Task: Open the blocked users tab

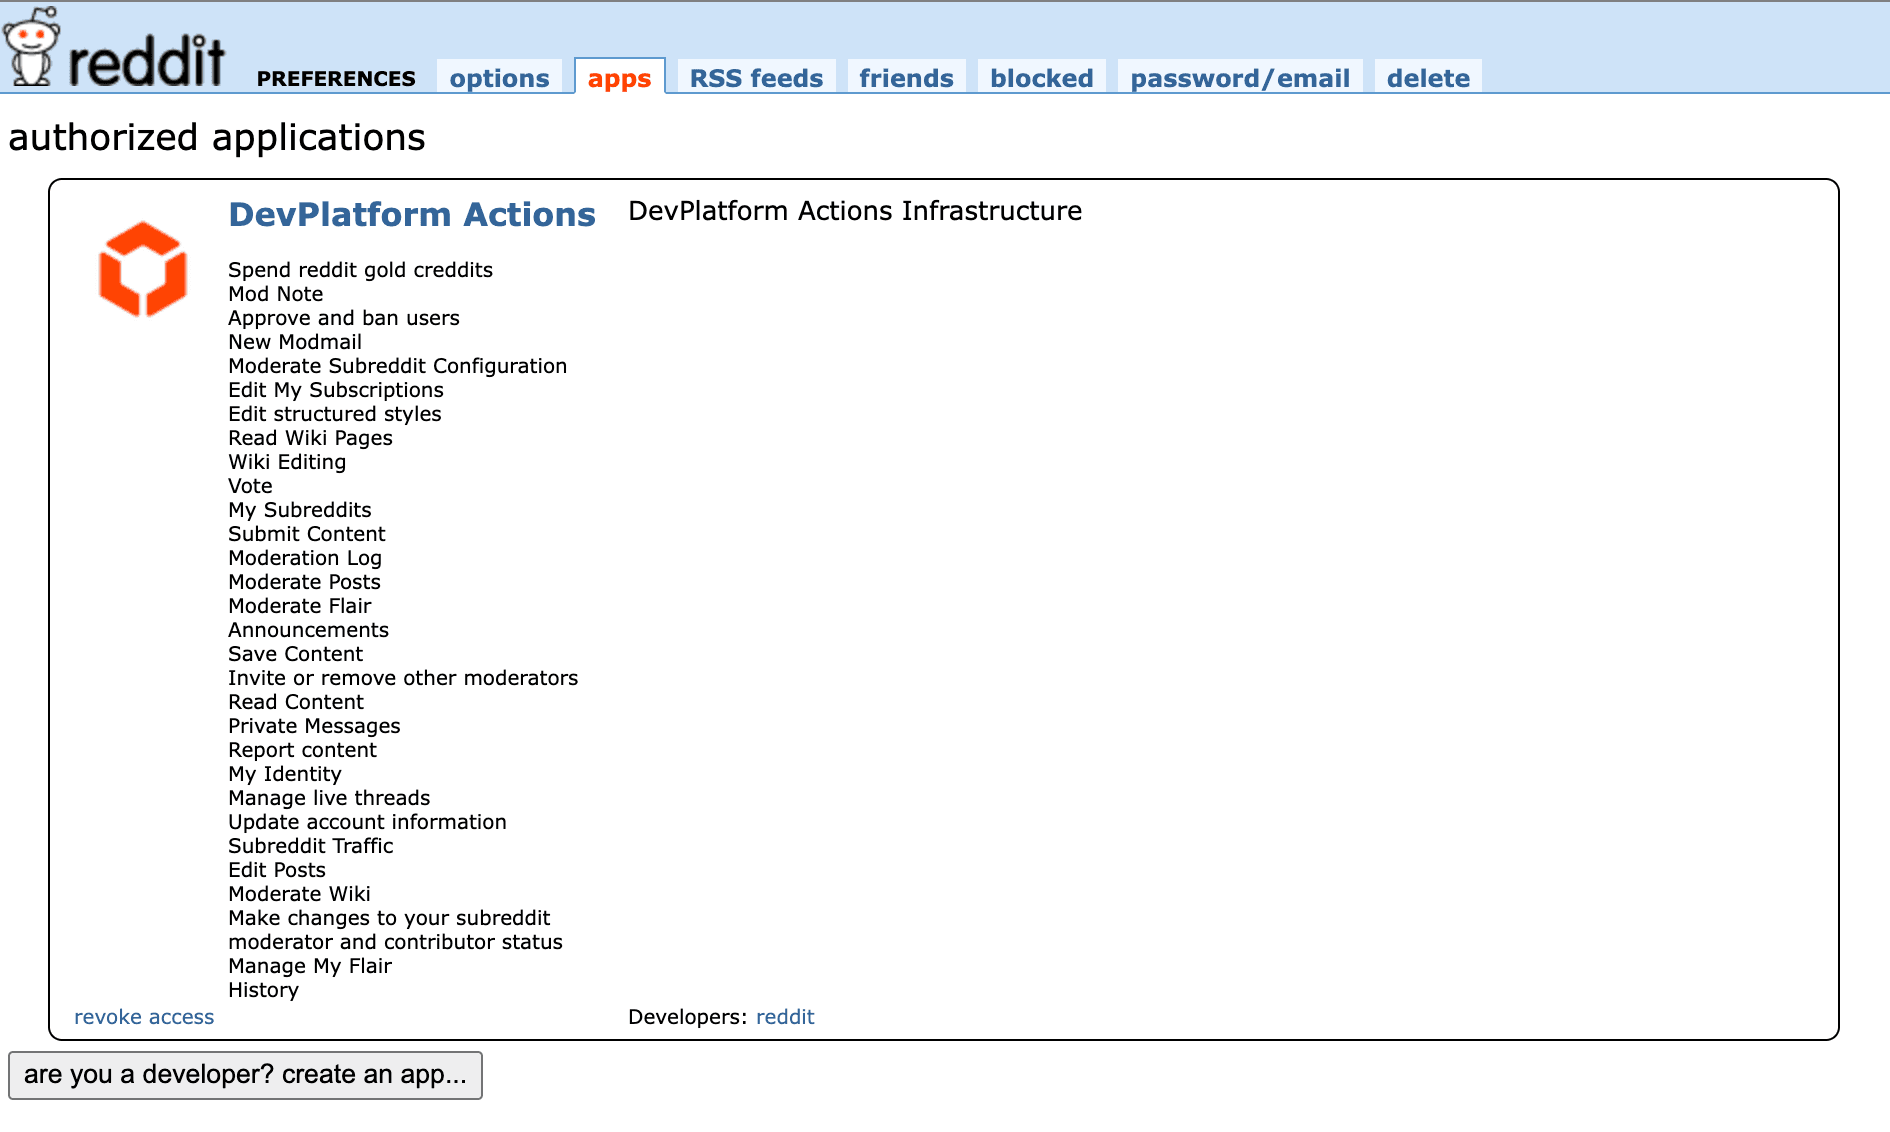Action: pyautogui.click(x=1041, y=78)
